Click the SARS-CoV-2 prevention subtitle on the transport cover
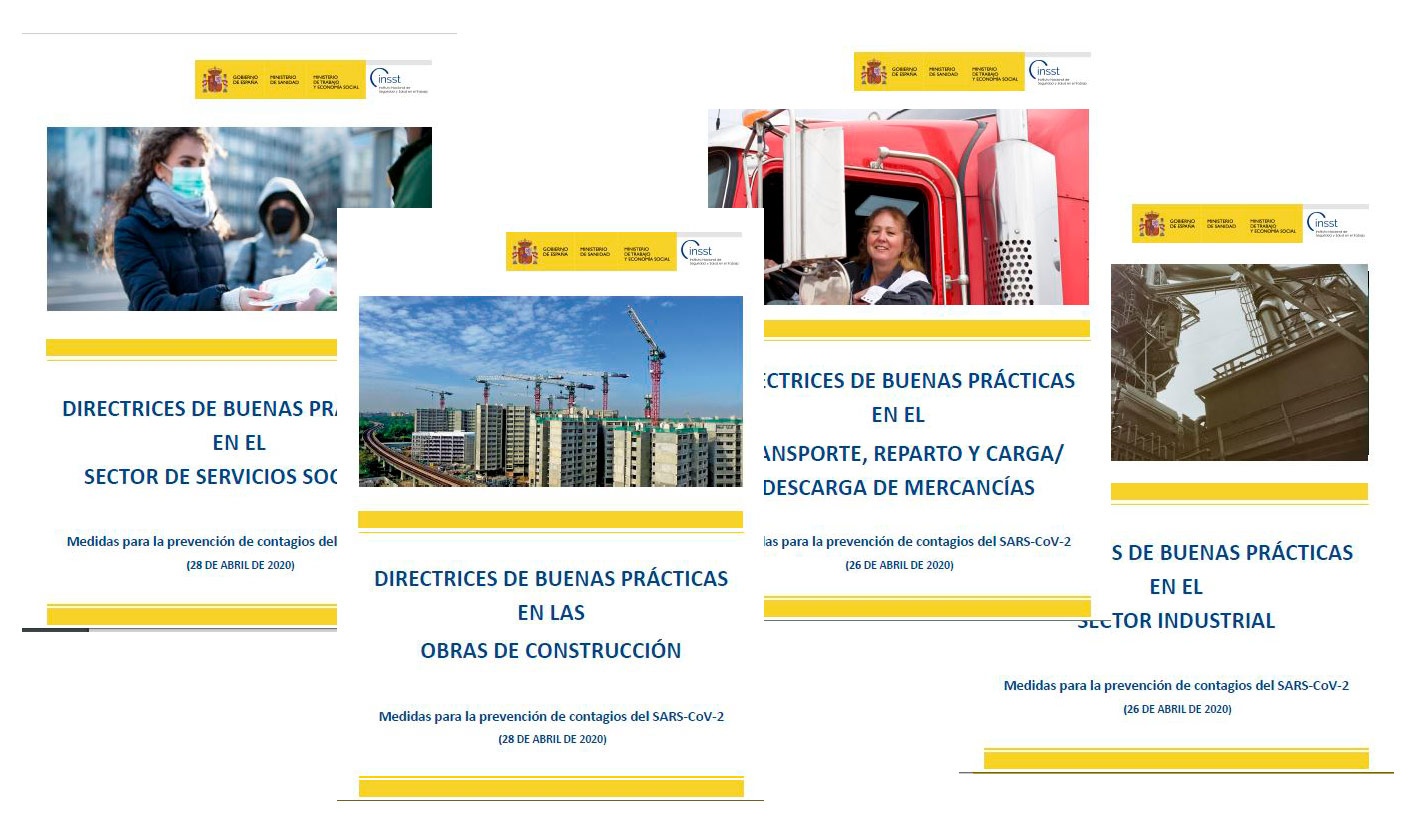Image resolution: width=1420 pixels, height=824 pixels. (x=918, y=541)
